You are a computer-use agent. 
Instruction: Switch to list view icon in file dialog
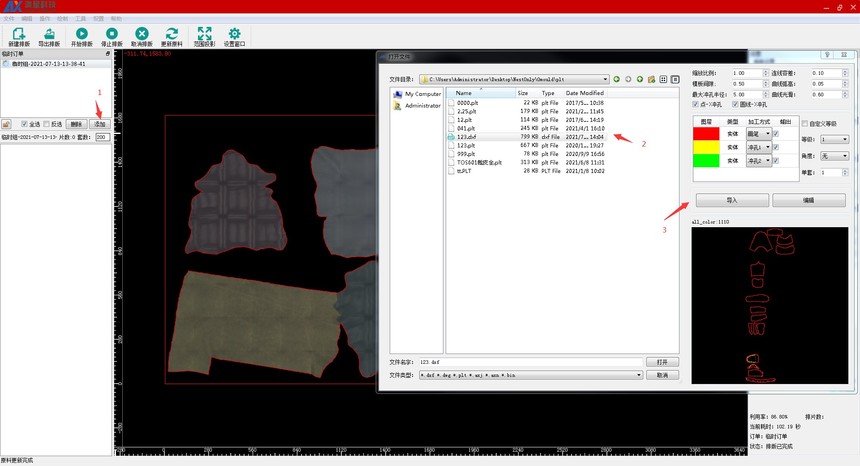663,79
